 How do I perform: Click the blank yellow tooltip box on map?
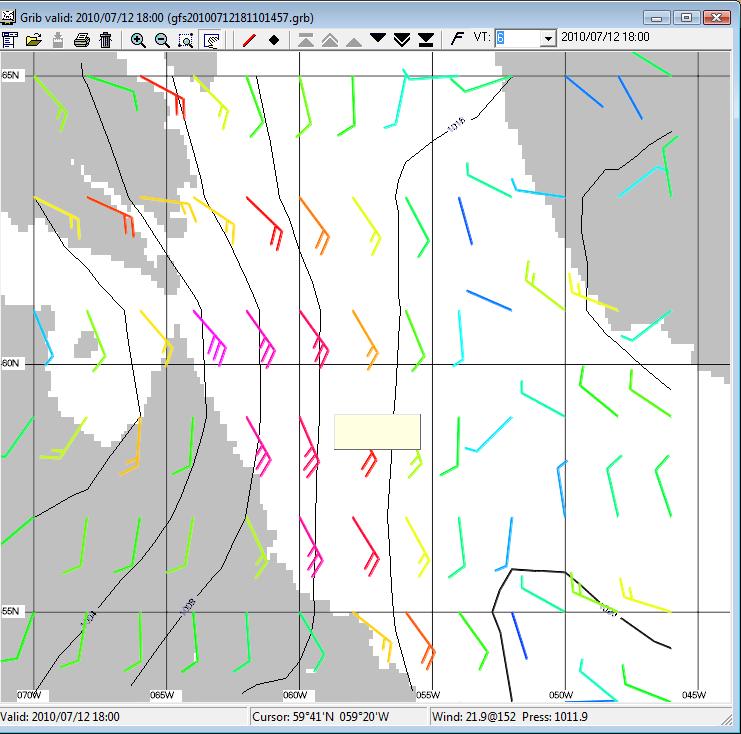click(377, 432)
